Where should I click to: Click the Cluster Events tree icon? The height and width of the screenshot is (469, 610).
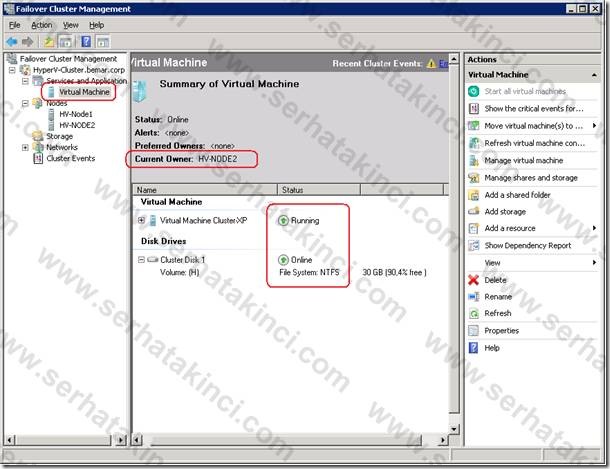38,158
